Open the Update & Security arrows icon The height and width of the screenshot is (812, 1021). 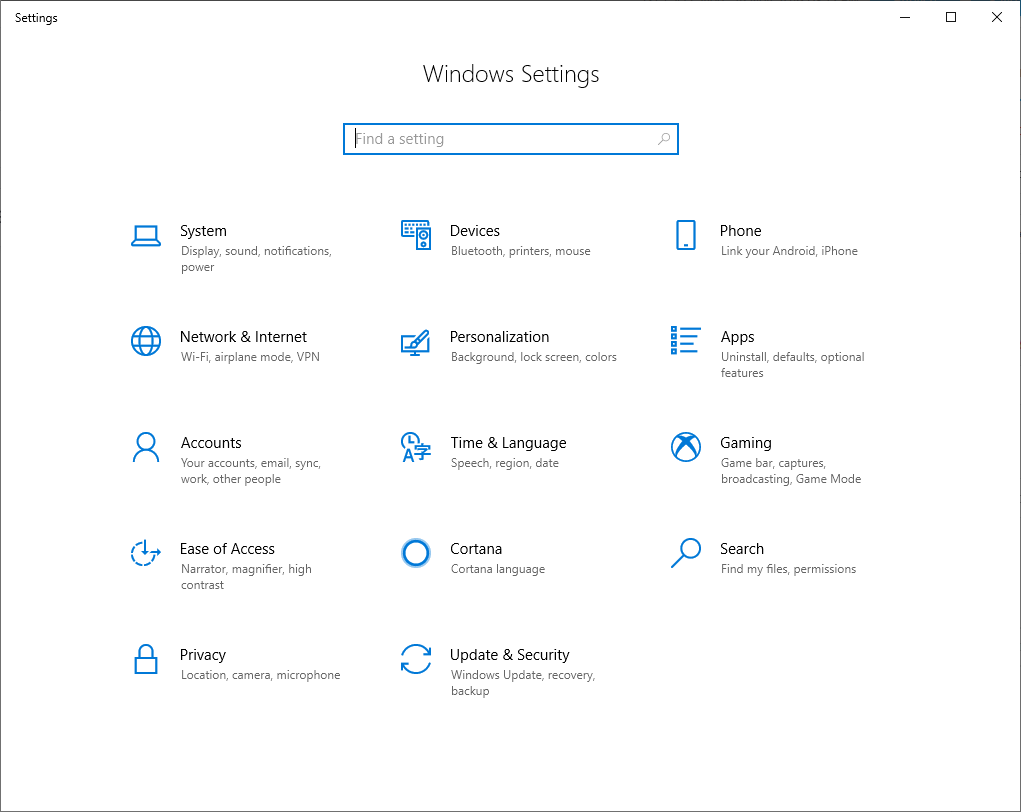point(415,659)
